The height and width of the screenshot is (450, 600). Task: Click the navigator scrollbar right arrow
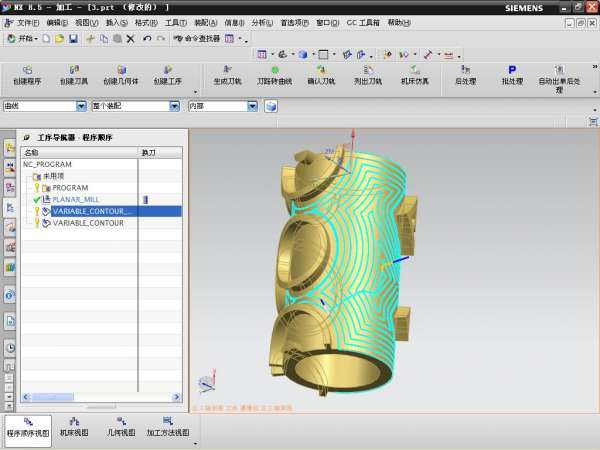(x=176, y=397)
